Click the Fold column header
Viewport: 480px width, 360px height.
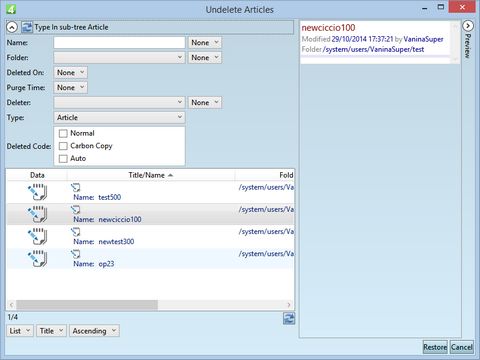(x=265, y=175)
